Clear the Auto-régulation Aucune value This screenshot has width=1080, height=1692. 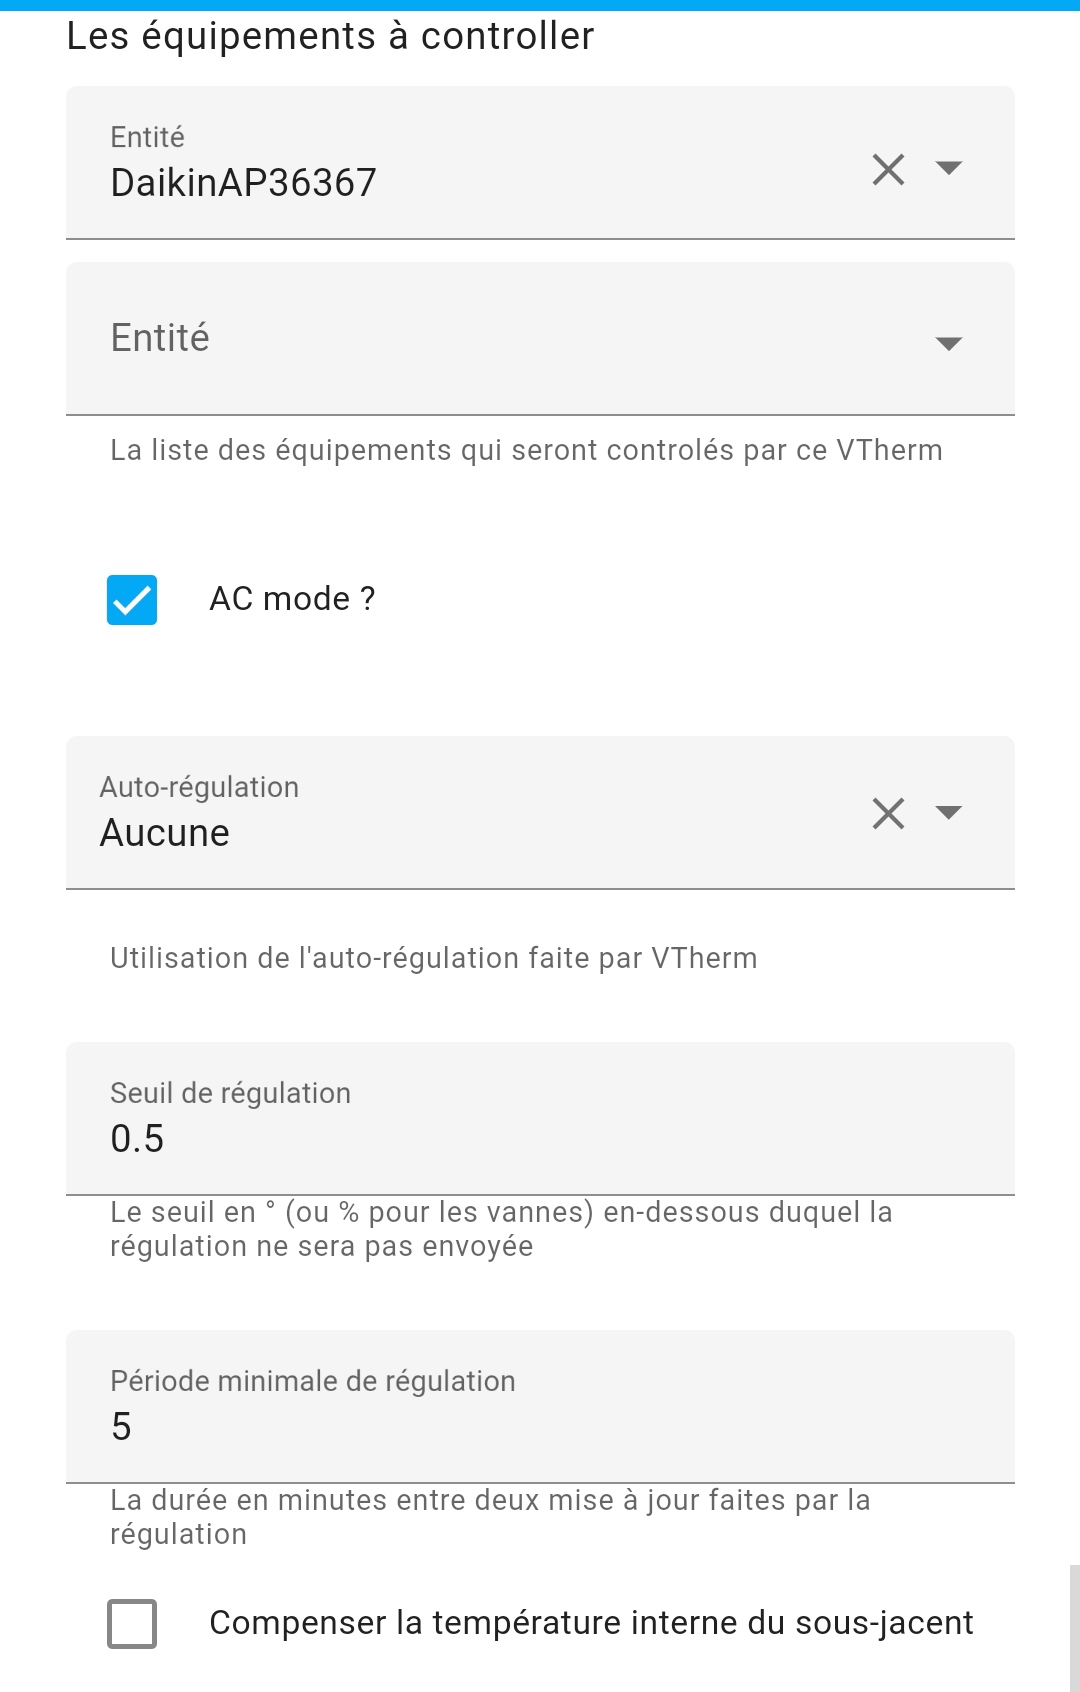coord(888,813)
